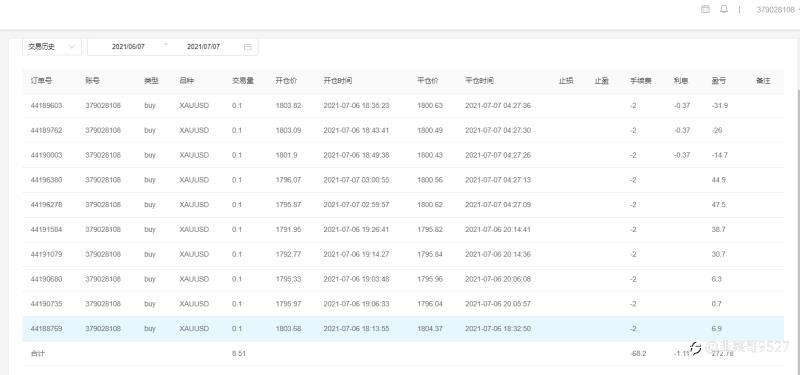
Task: Click the 合计 totals row label
Action: click(37, 353)
